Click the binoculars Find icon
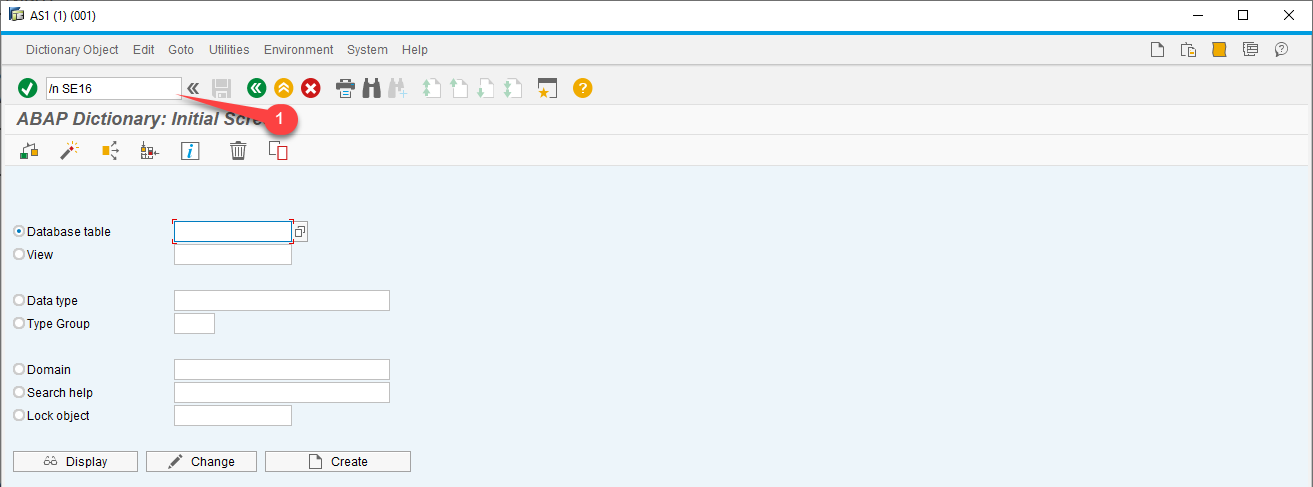 click(x=371, y=88)
